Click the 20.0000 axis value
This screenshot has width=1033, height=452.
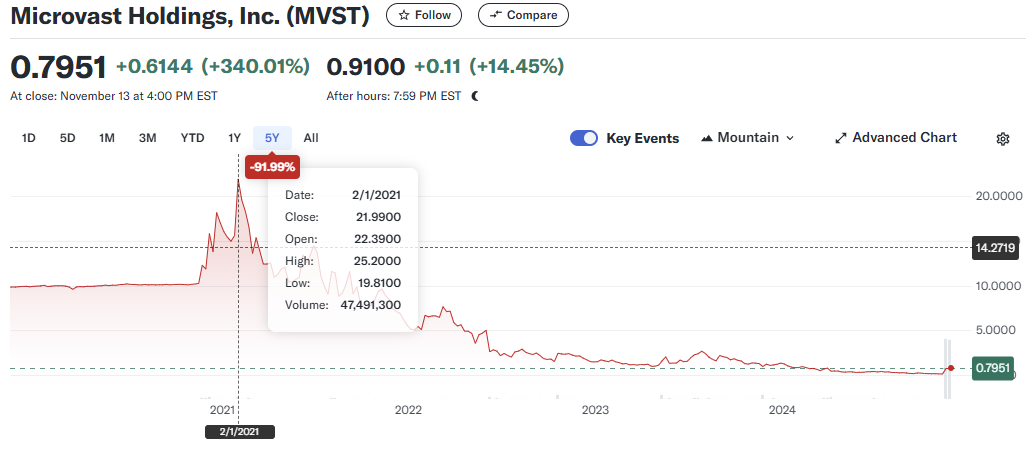point(997,196)
